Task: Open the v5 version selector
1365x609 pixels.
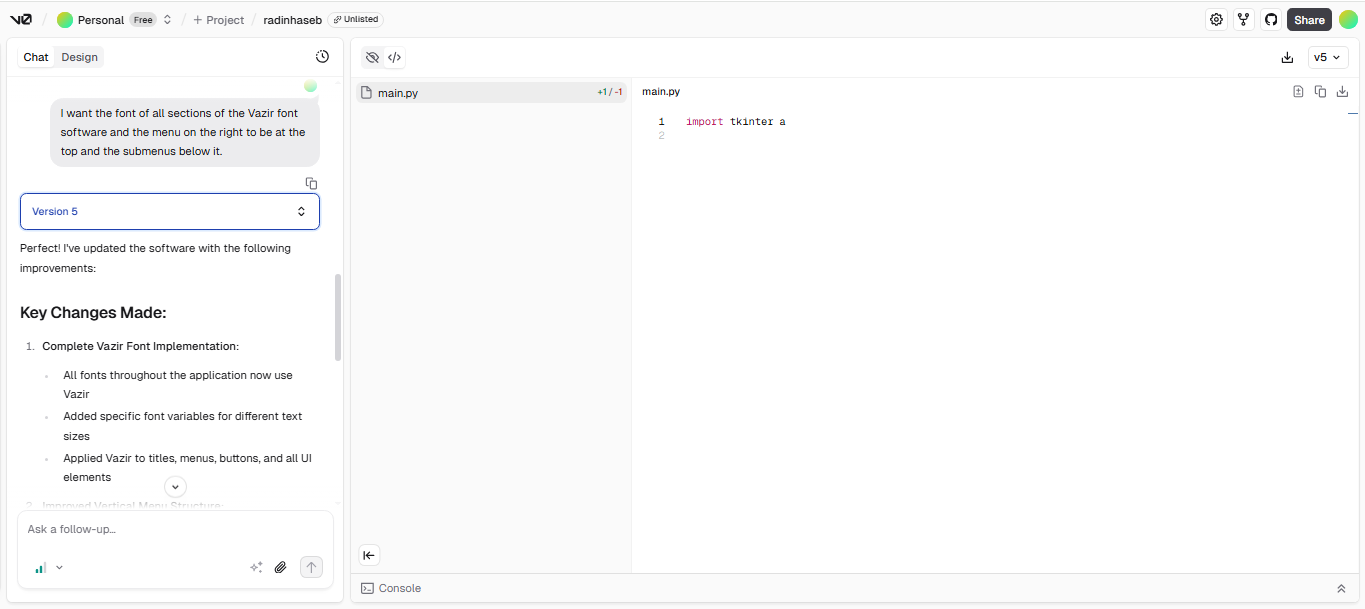Action: [1328, 57]
